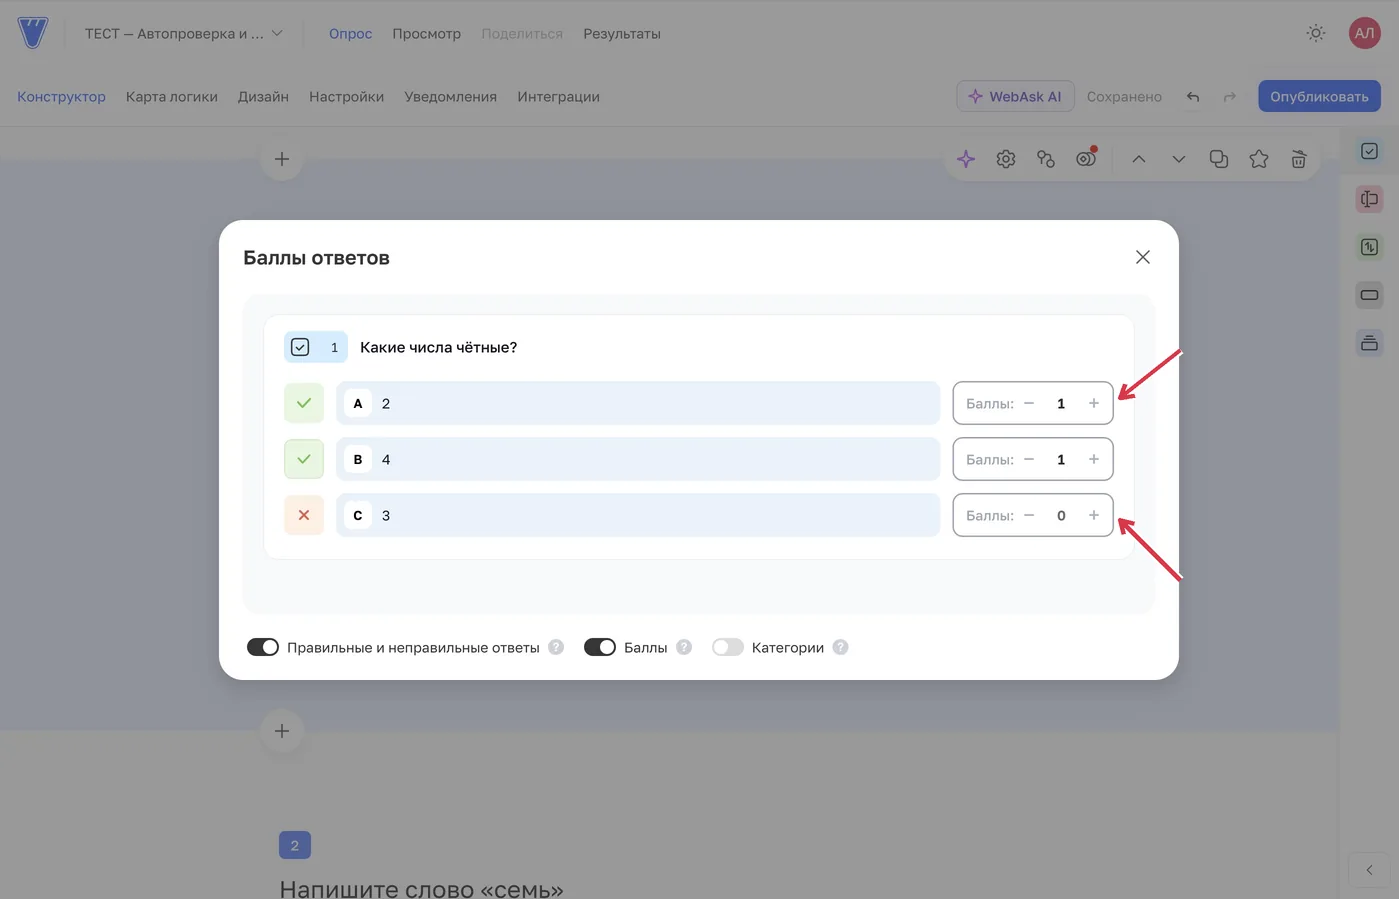Open the АЛ user avatar menu
The width and height of the screenshot is (1399, 899).
[x=1364, y=33]
